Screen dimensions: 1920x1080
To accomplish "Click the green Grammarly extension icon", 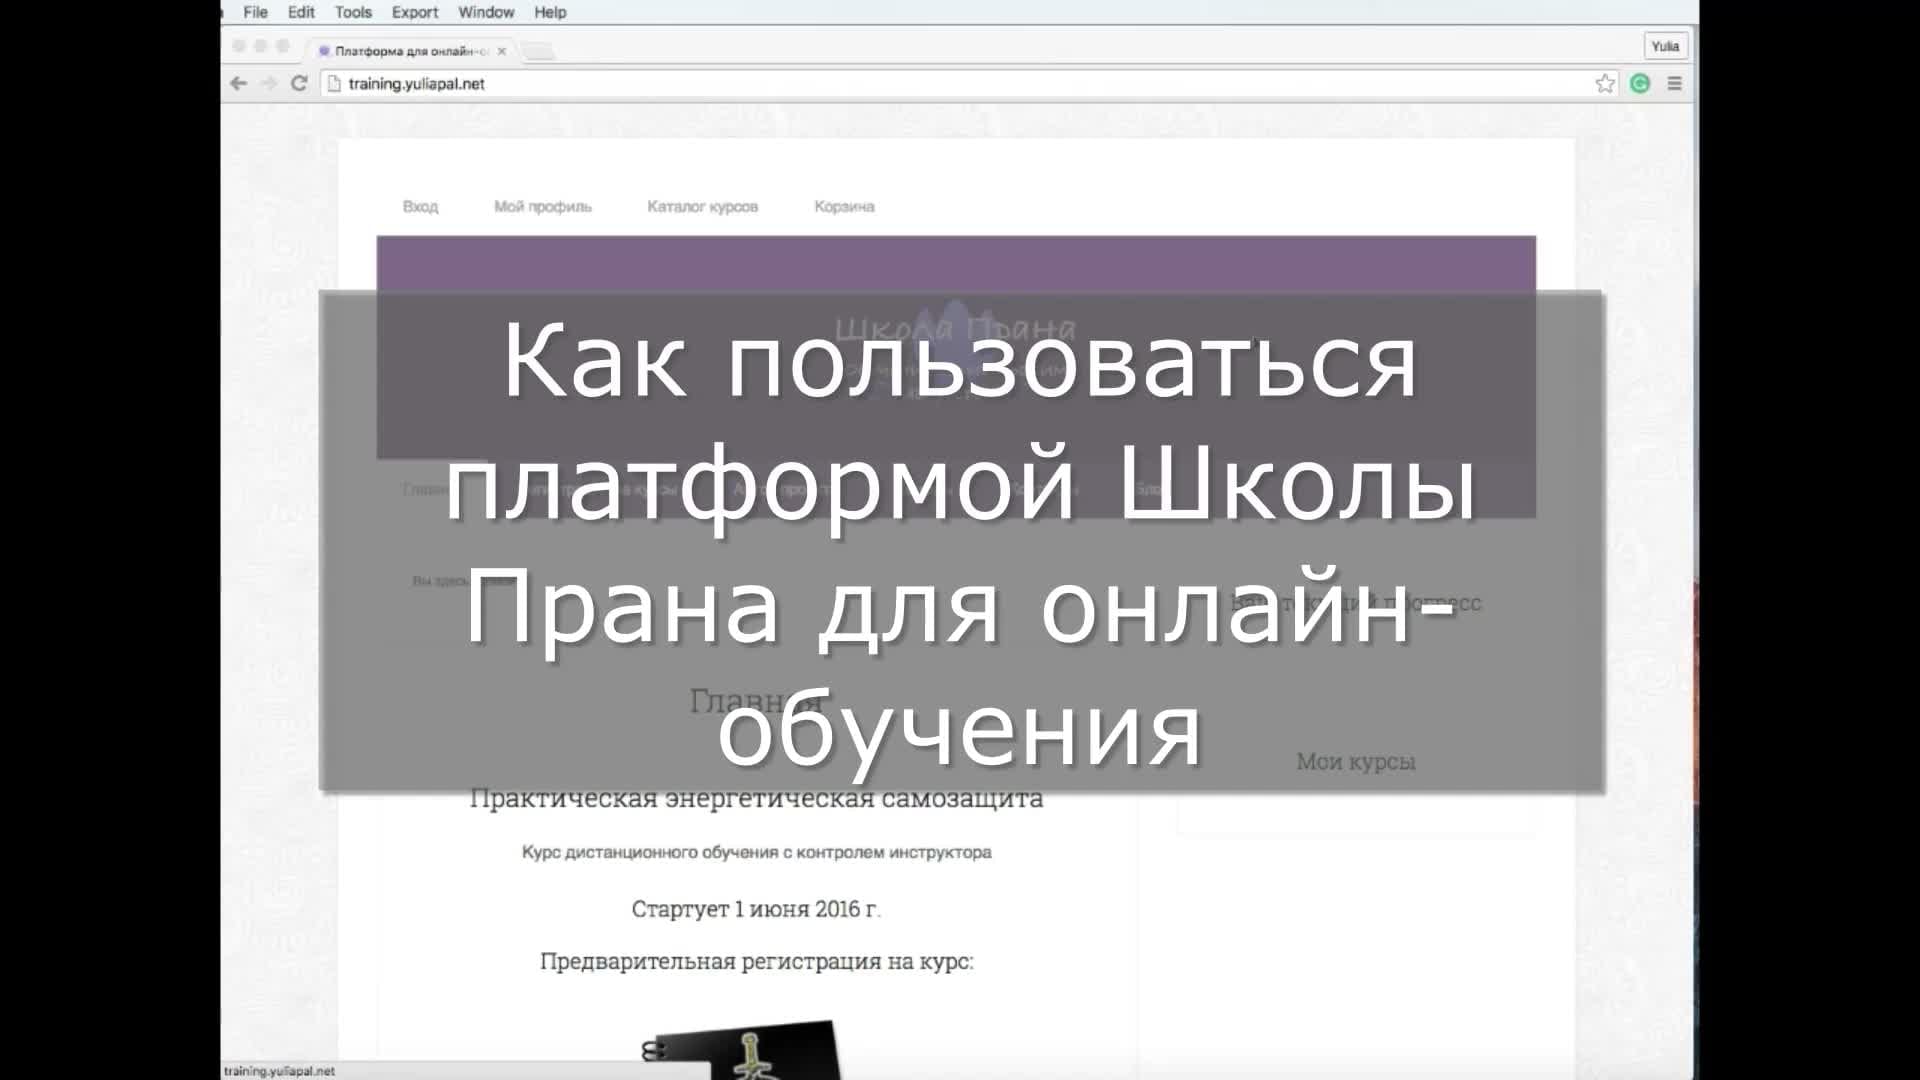I will (1640, 84).
